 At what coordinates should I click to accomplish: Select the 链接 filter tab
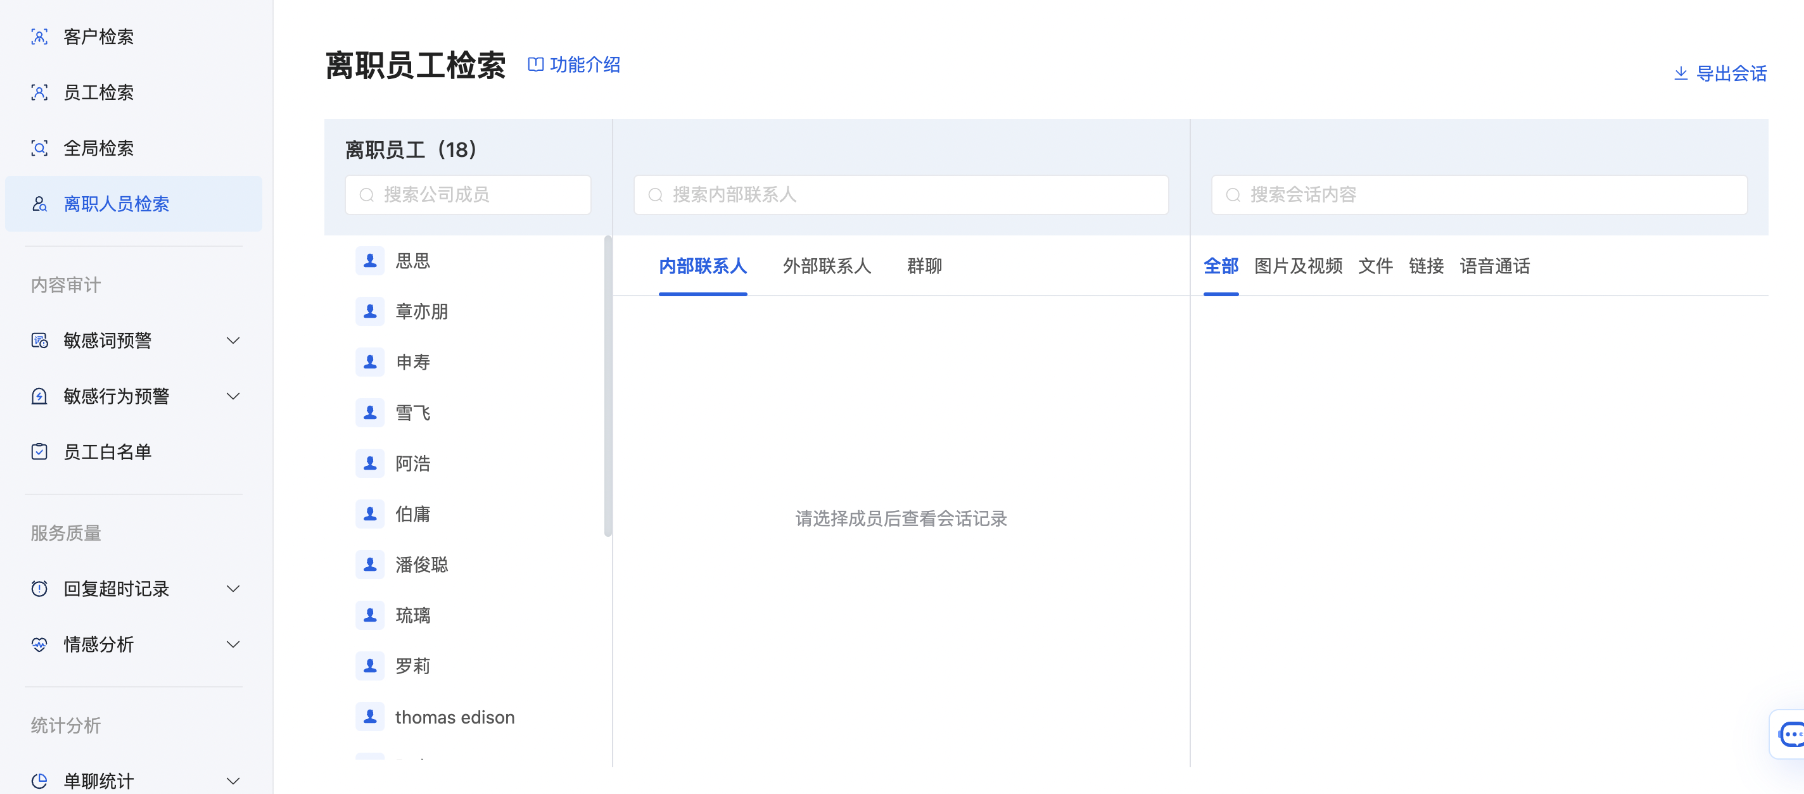pos(1426,266)
